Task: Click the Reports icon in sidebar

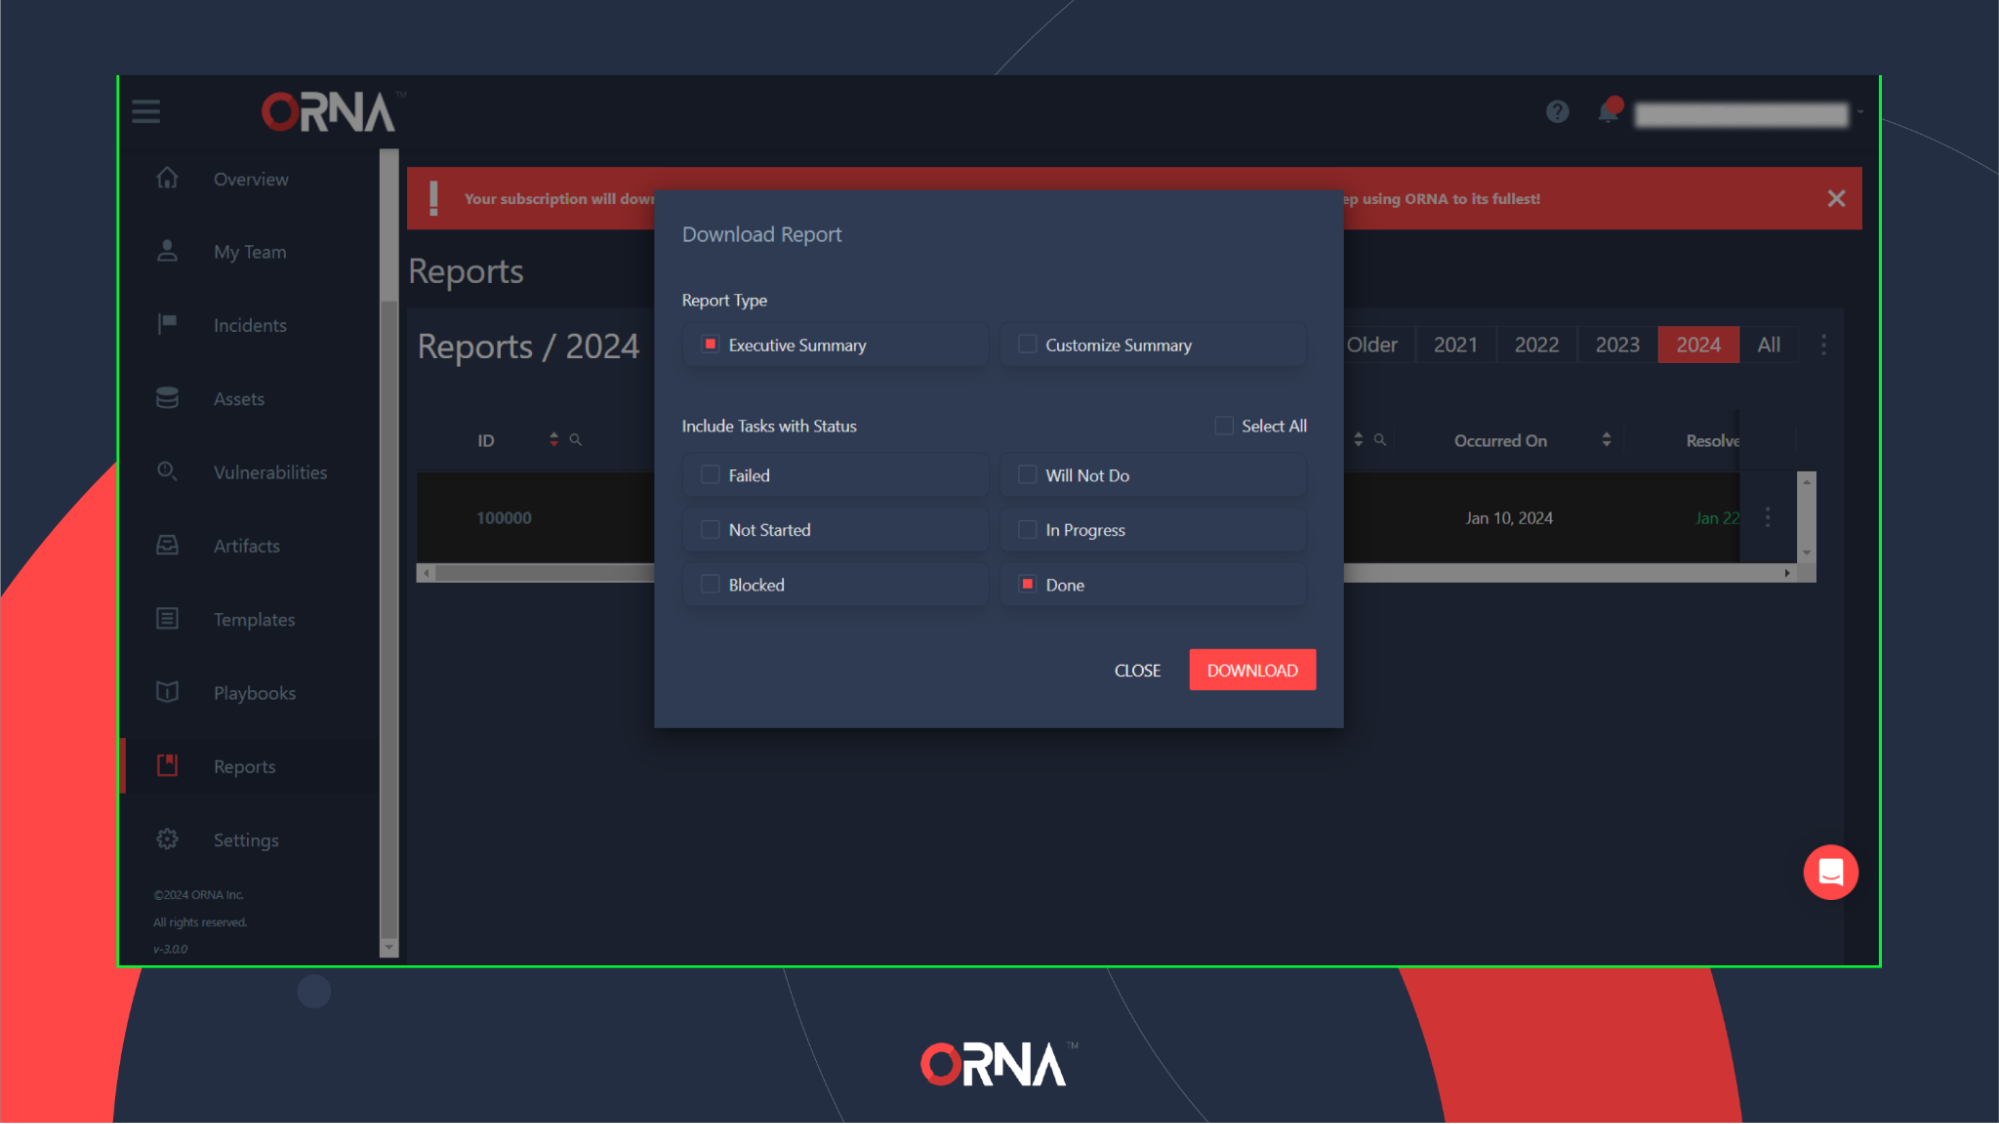Action: click(x=167, y=766)
